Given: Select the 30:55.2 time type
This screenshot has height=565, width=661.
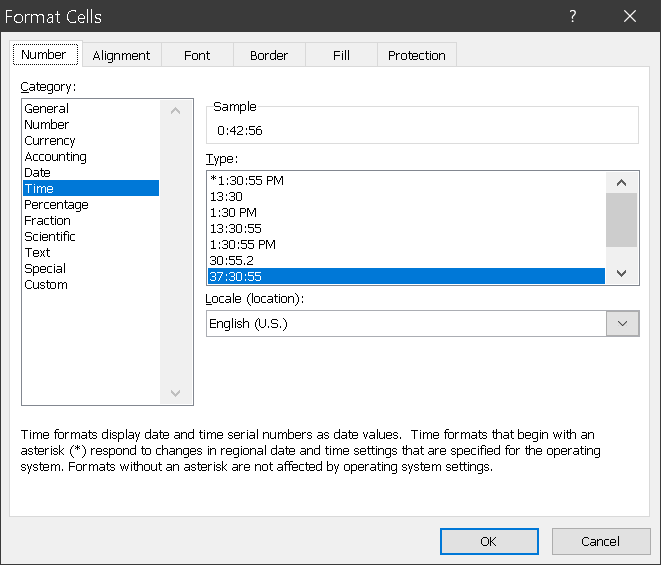Looking at the screenshot, I should tap(406, 261).
